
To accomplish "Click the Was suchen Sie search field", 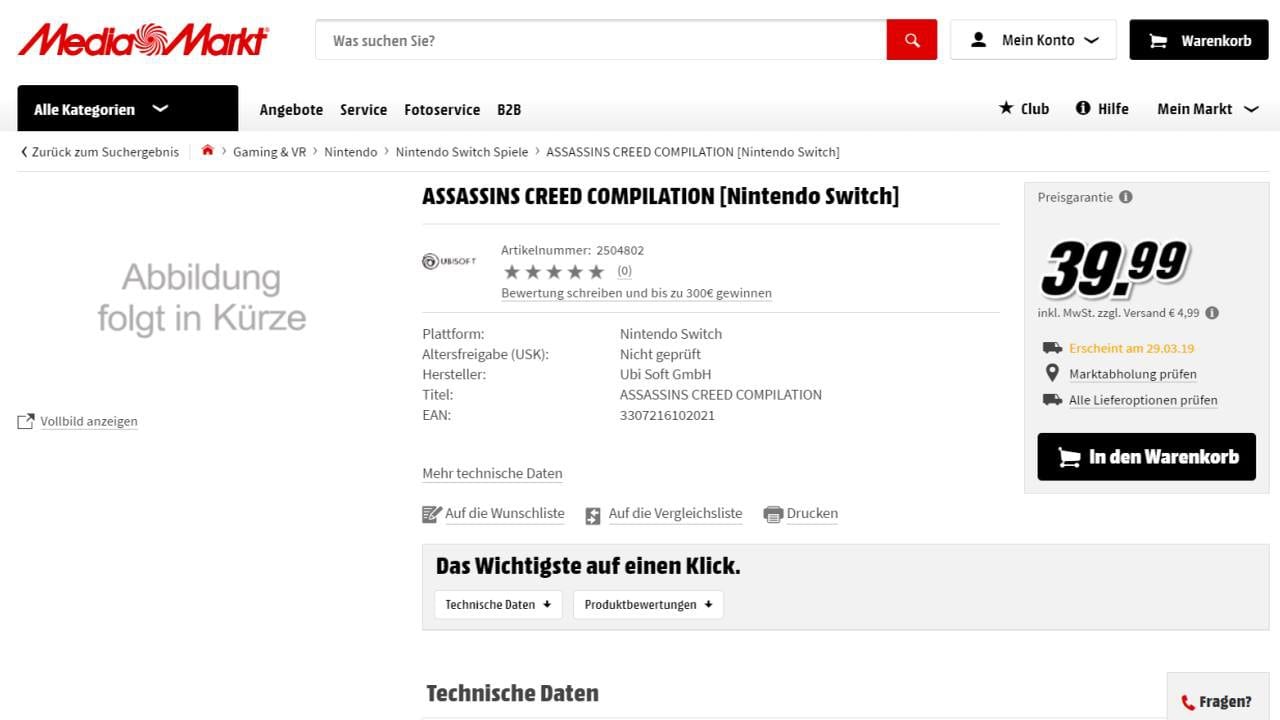I will click(x=600, y=40).
